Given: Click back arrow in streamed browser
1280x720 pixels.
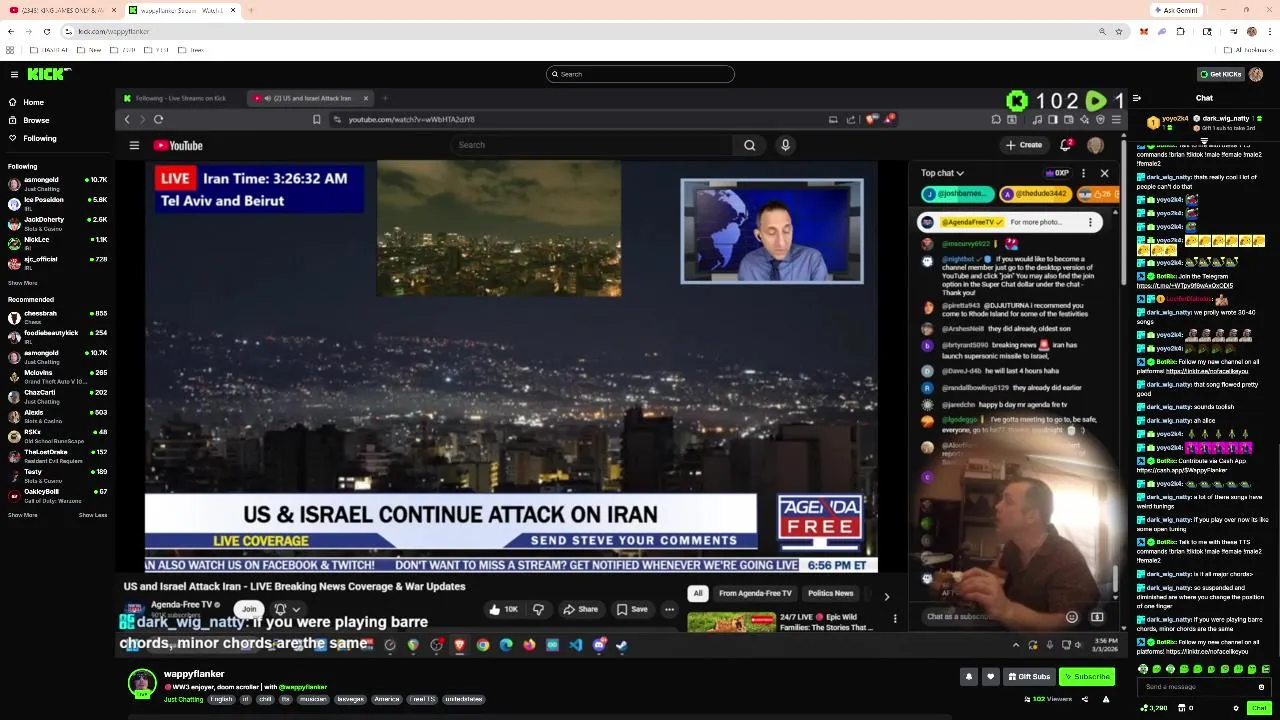Looking at the screenshot, I should 127,120.
